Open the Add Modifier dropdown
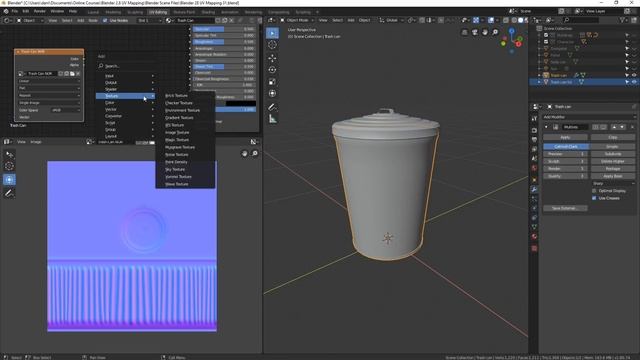Image resolution: width=640 pixels, height=360 pixels. coord(589,117)
